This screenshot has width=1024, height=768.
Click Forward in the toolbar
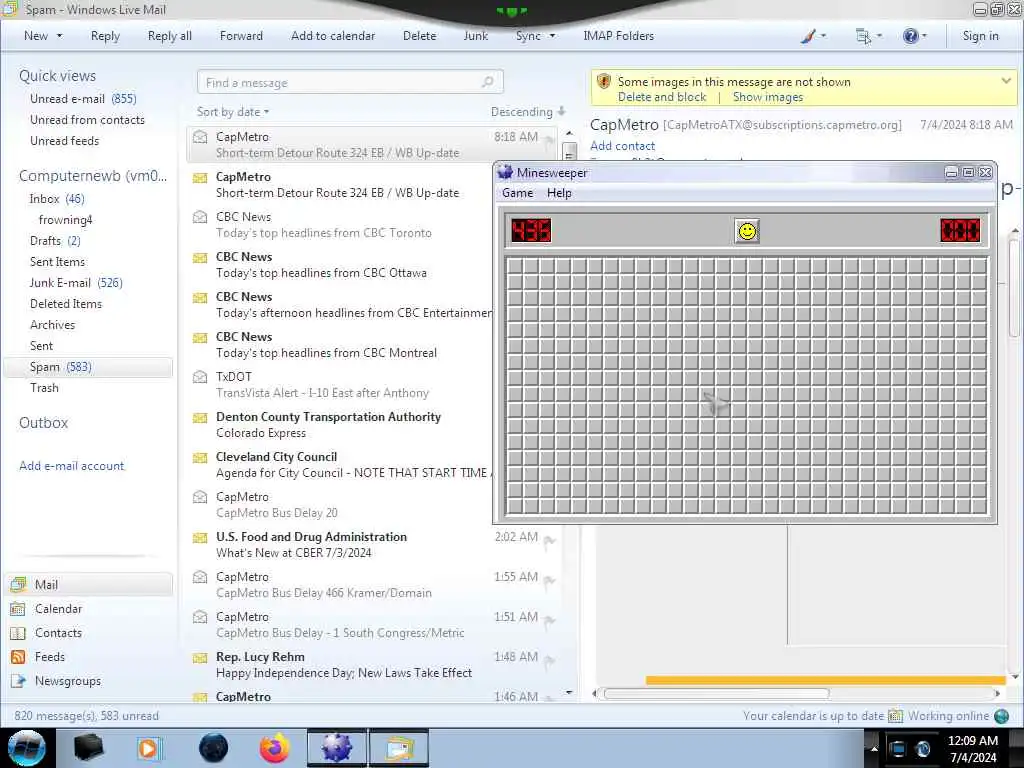pos(241,36)
